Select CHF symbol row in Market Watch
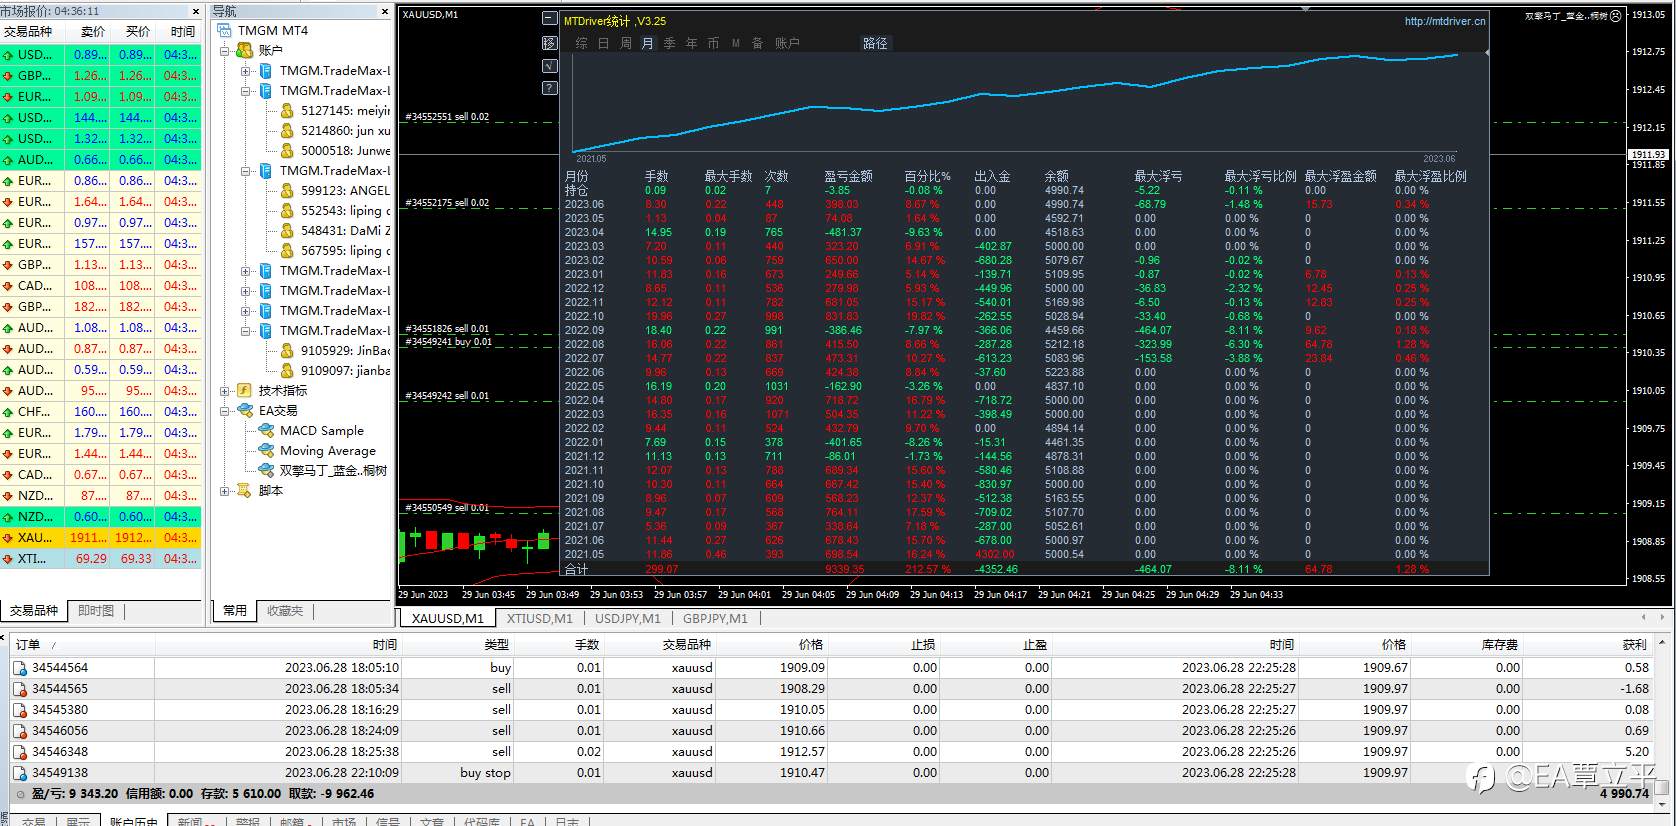Viewport: 1676px width, 826px height. (x=100, y=411)
